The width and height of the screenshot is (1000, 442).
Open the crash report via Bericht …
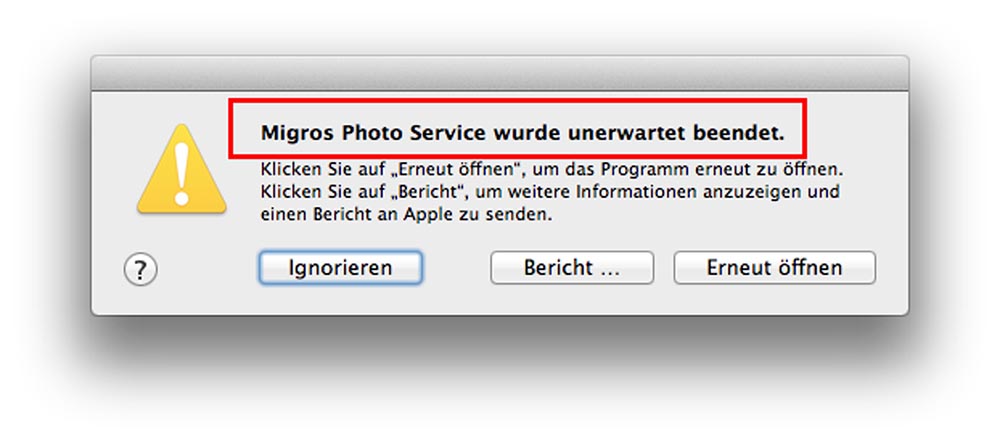tap(572, 267)
